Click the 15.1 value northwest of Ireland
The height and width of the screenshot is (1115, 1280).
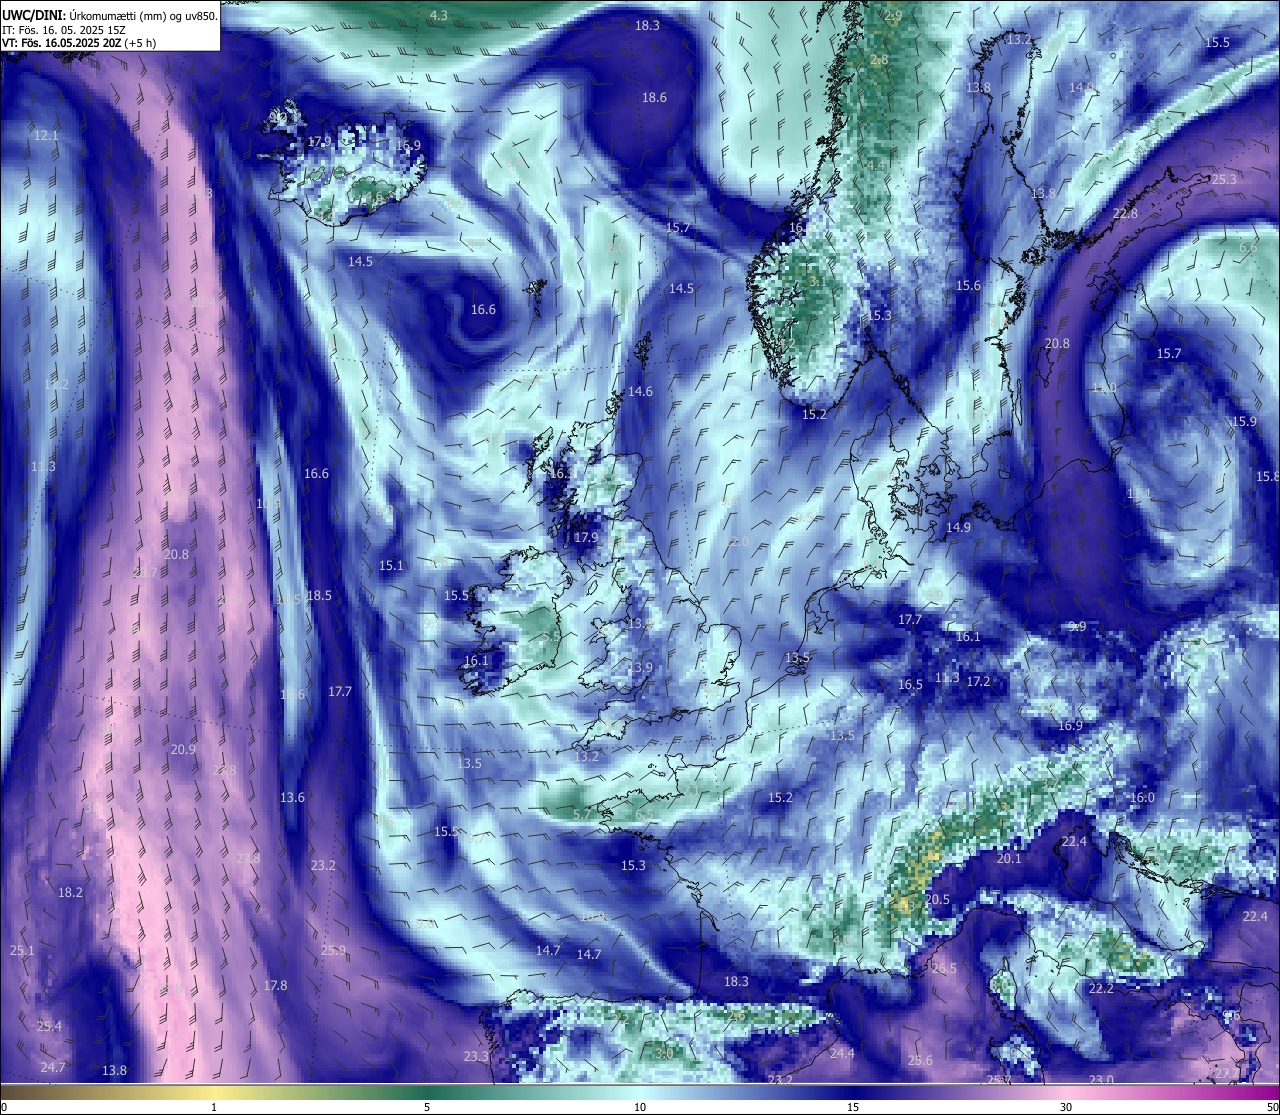[391, 565]
